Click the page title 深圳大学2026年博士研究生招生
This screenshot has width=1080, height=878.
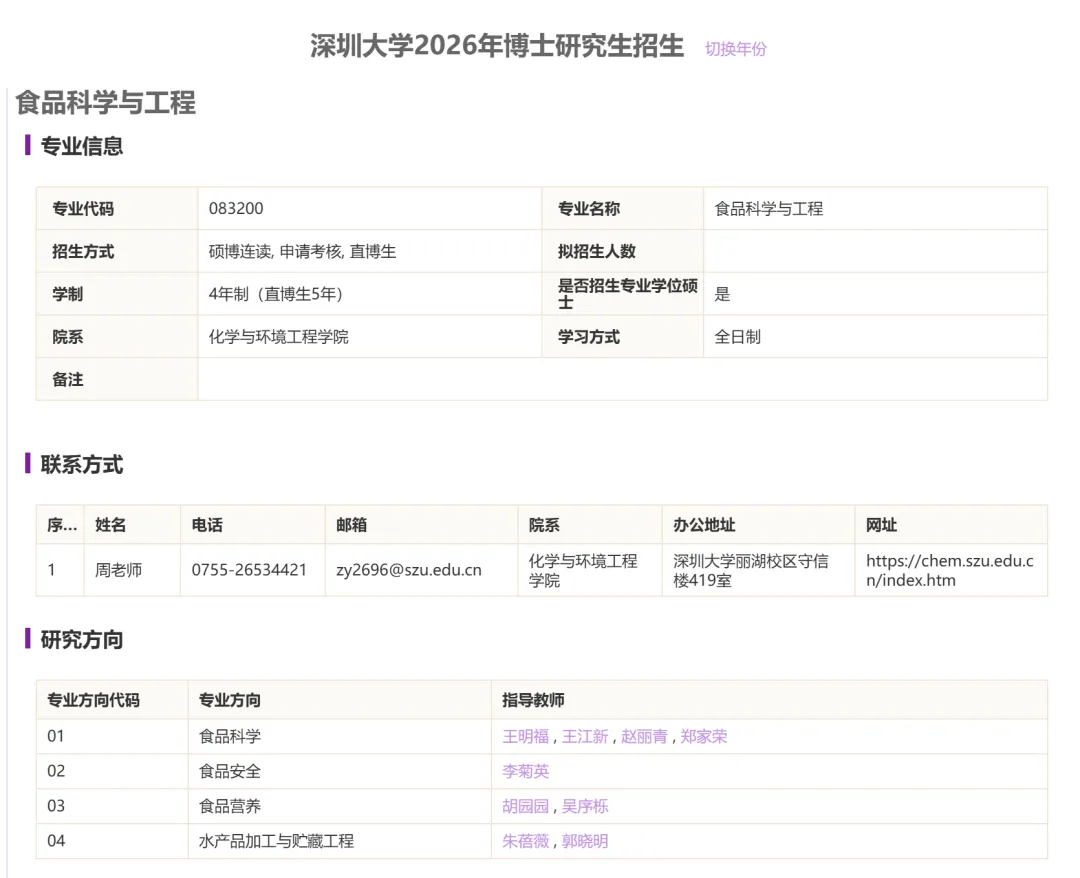pos(497,46)
